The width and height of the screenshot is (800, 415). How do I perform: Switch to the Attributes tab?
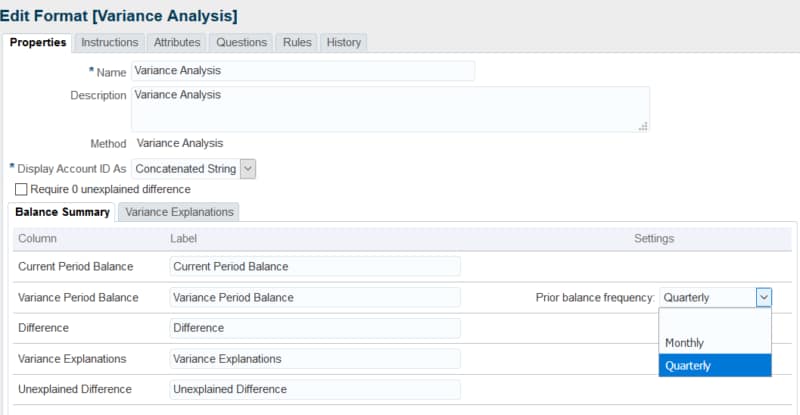tap(177, 42)
